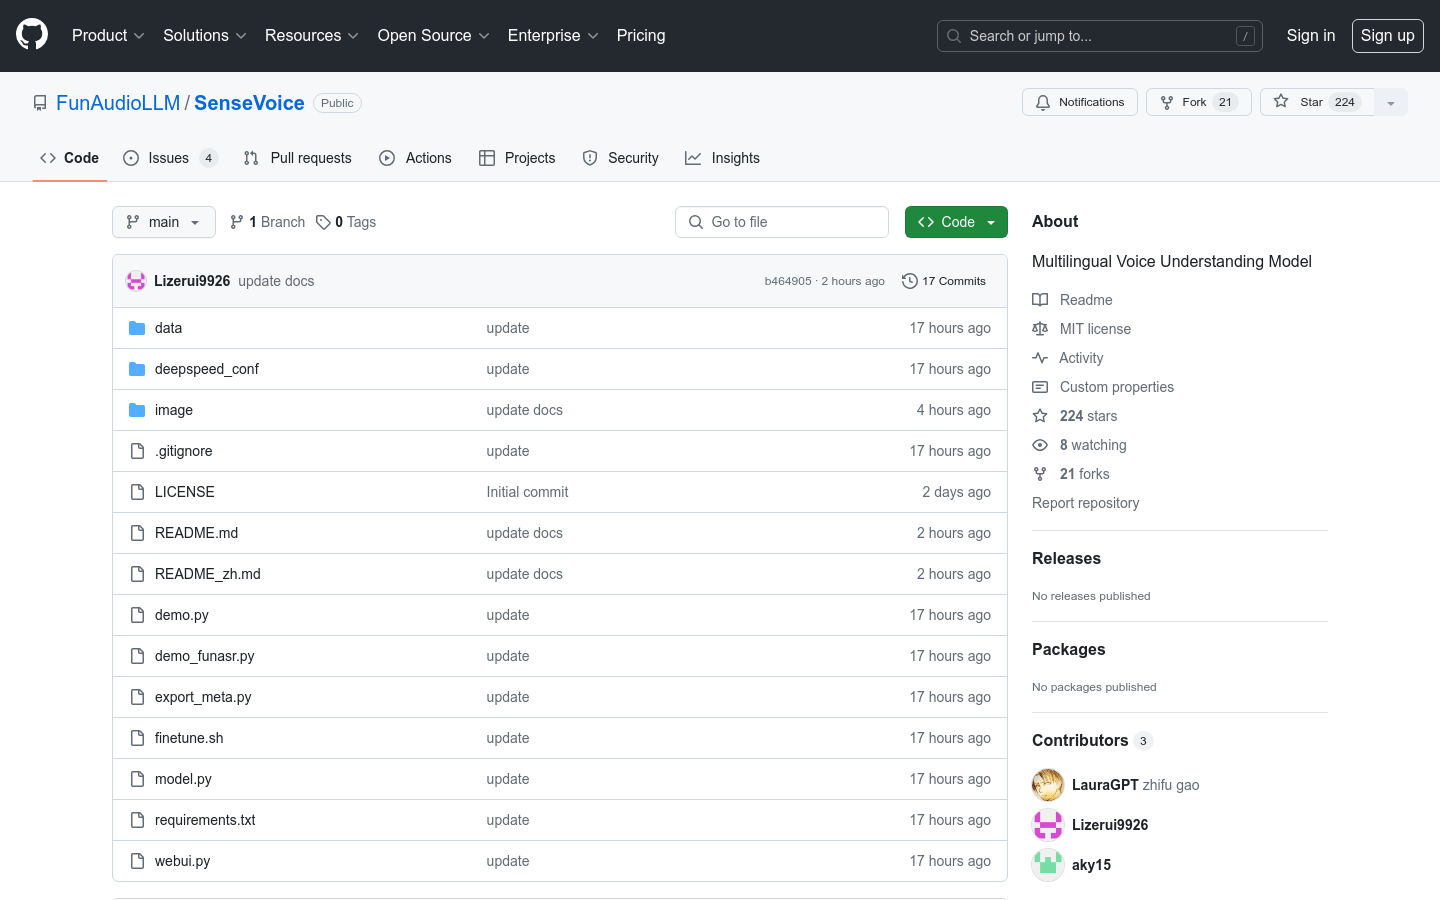Viewport: 1440px width, 900px height.
Task: Click the 1 Branch link
Action: coord(267,222)
